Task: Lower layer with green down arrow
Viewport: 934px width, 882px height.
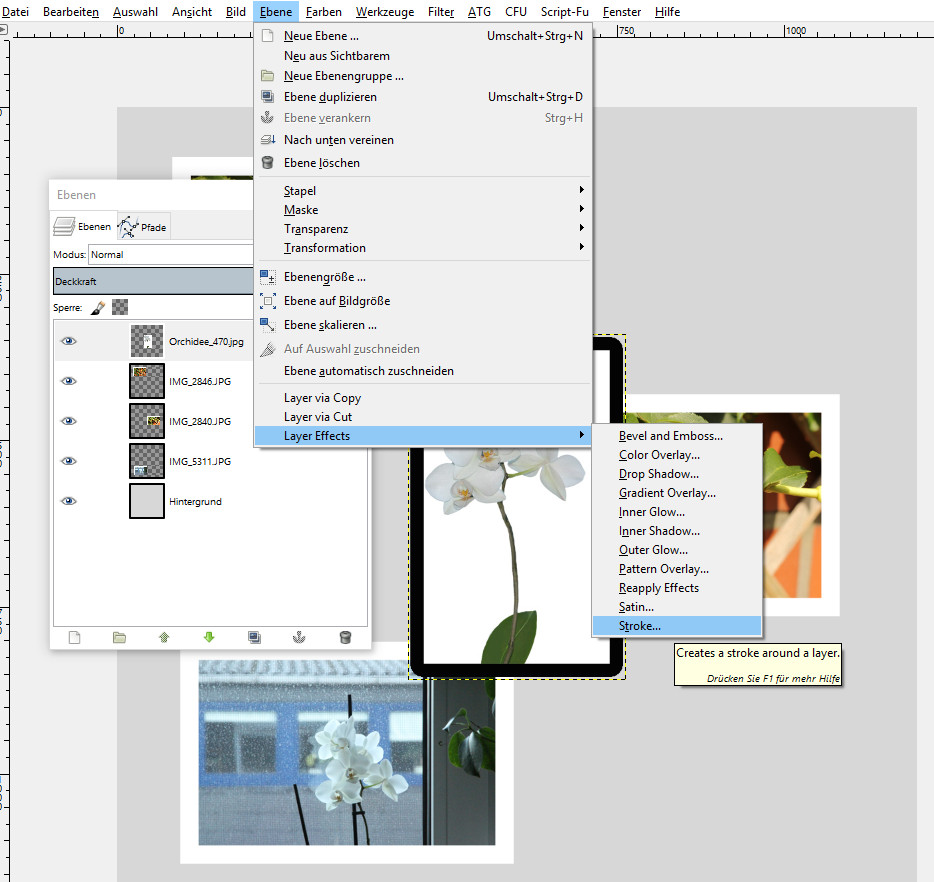Action: [209, 638]
